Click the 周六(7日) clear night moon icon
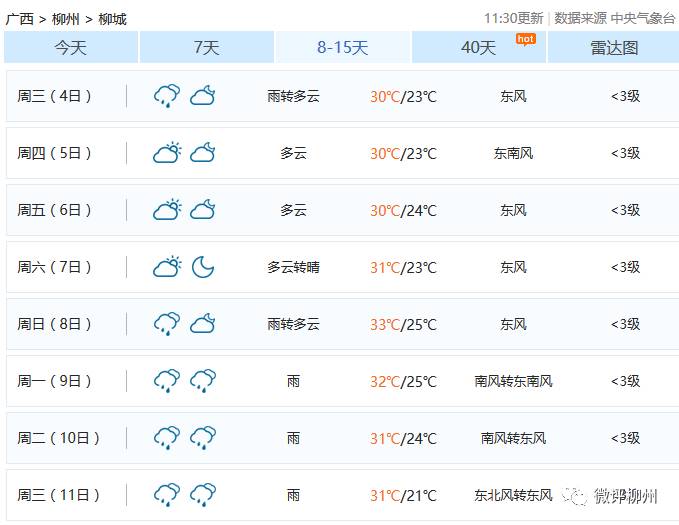This screenshot has height=525, width=679. pyautogui.click(x=203, y=267)
